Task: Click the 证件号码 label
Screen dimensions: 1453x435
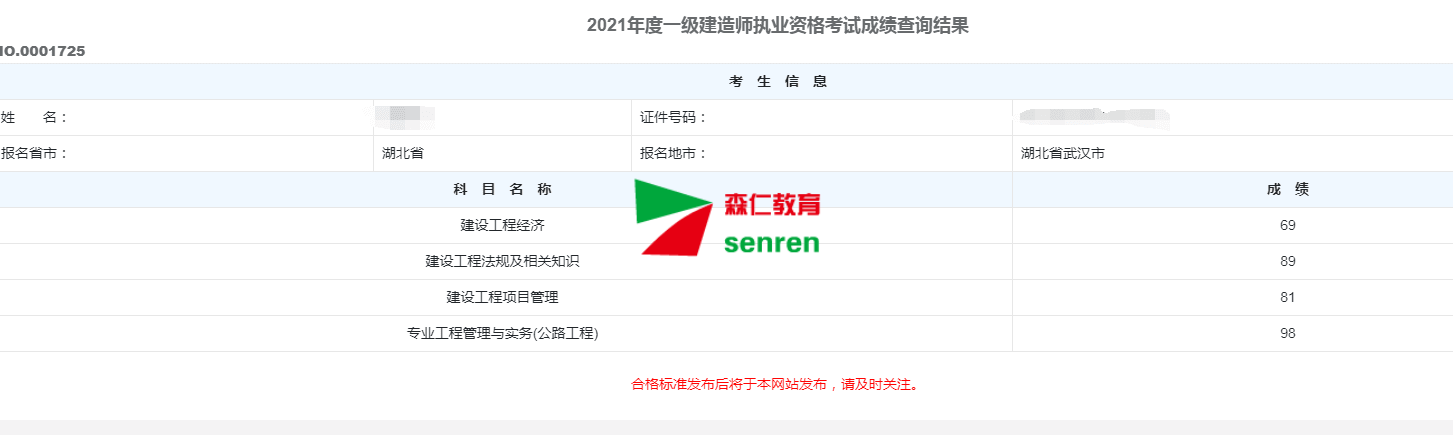Action: (674, 118)
